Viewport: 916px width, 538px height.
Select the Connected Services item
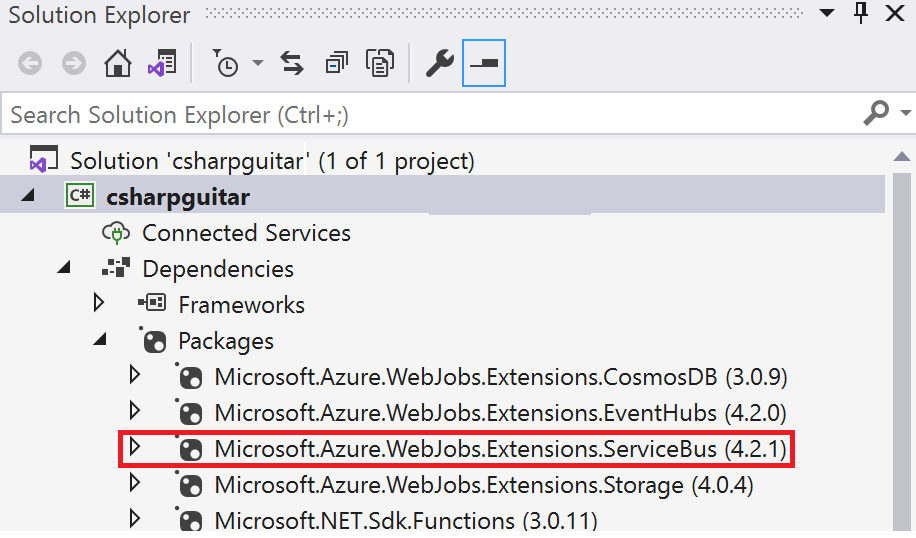click(x=246, y=233)
